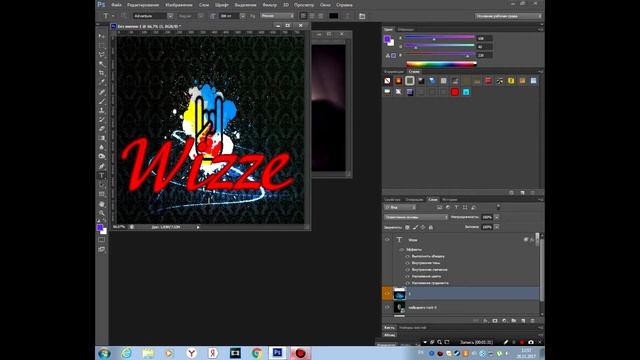Select the Pen tool
This screenshot has height=360, width=640.
(x=101, y=166)
